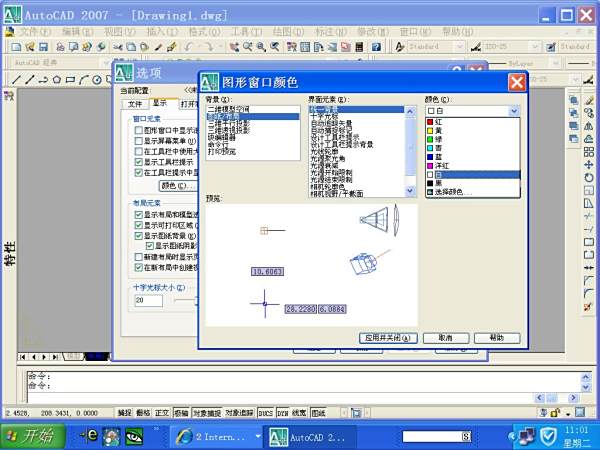The height and width of the screenshot is (450, 600).
Task: Click the 十字光标大小 value input field
Action: click(x=148, y=300)
